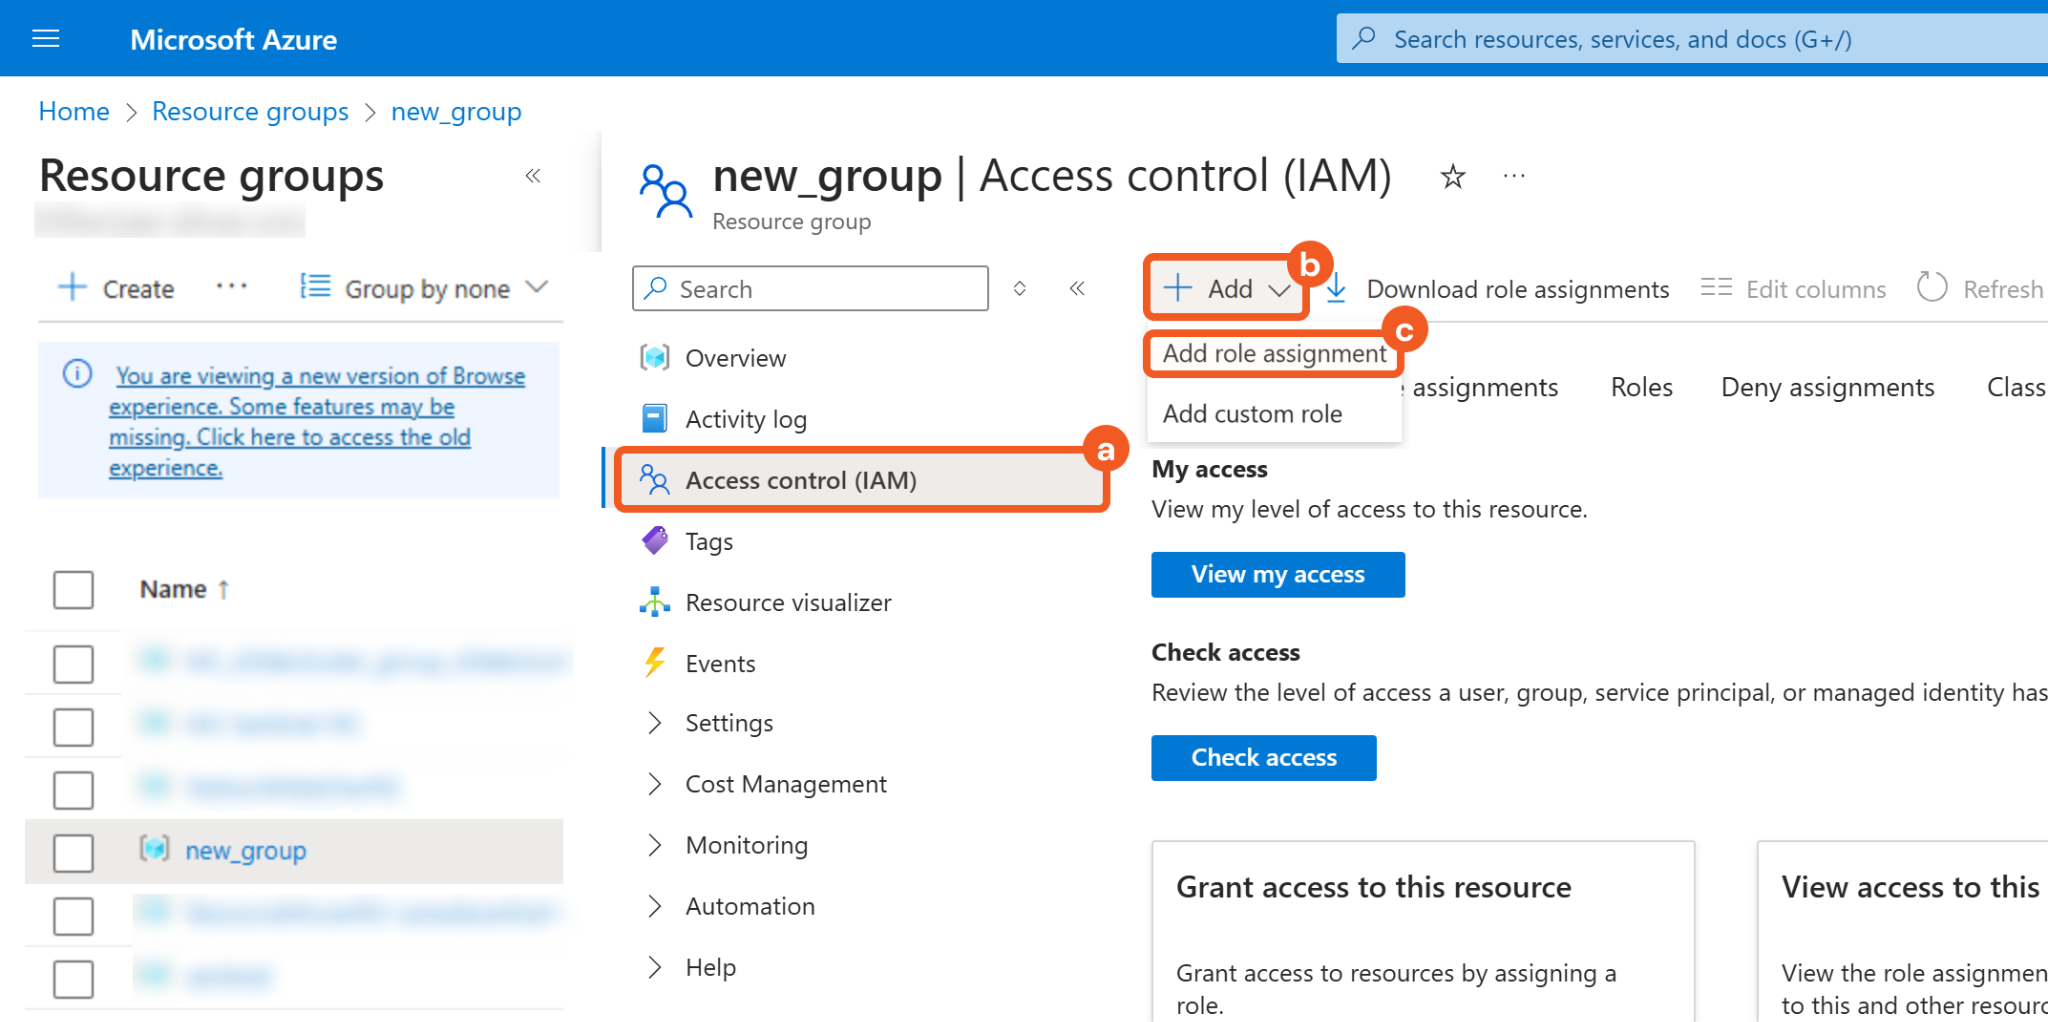Click the Check access button
Image resolution: width=2048 pixels, height=1022 pixels.
pos(1263,758)
